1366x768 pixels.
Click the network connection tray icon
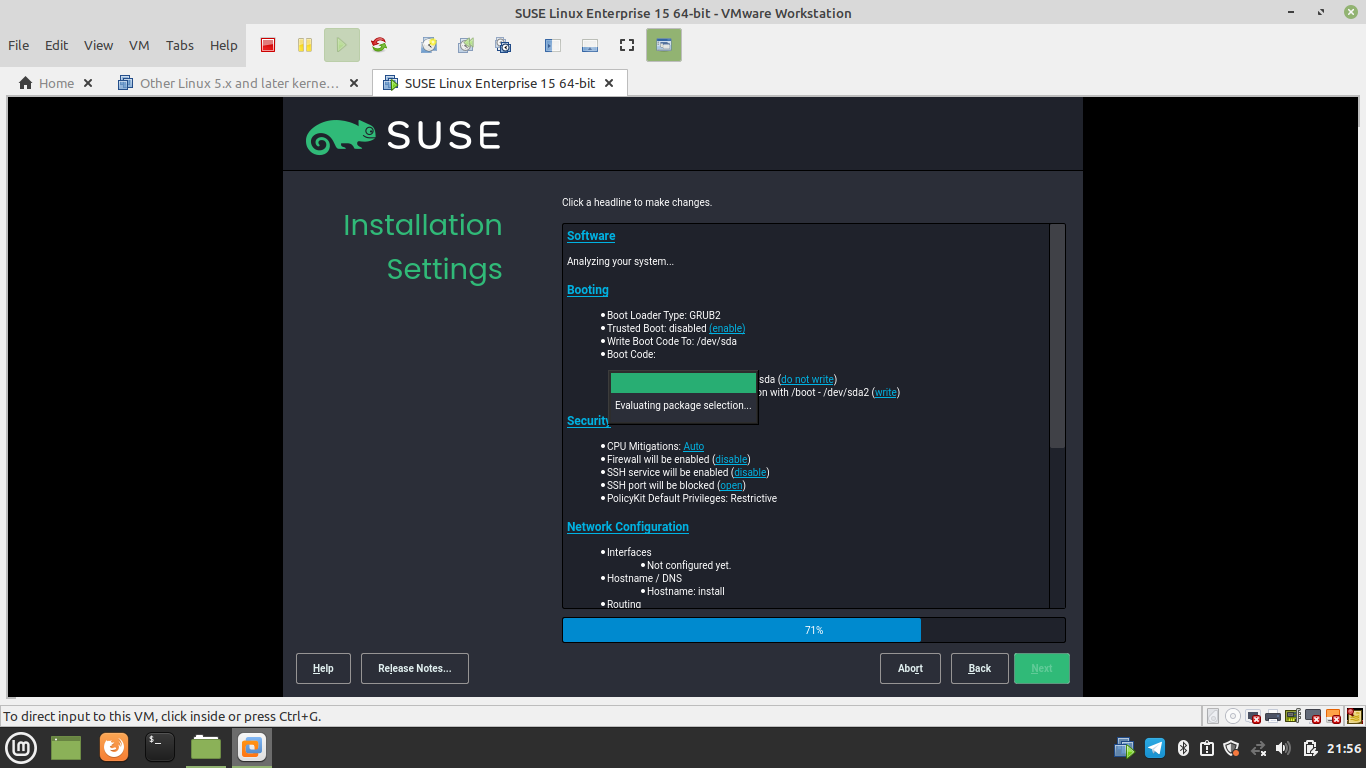pyautogui.click(x=1258, y=747)
